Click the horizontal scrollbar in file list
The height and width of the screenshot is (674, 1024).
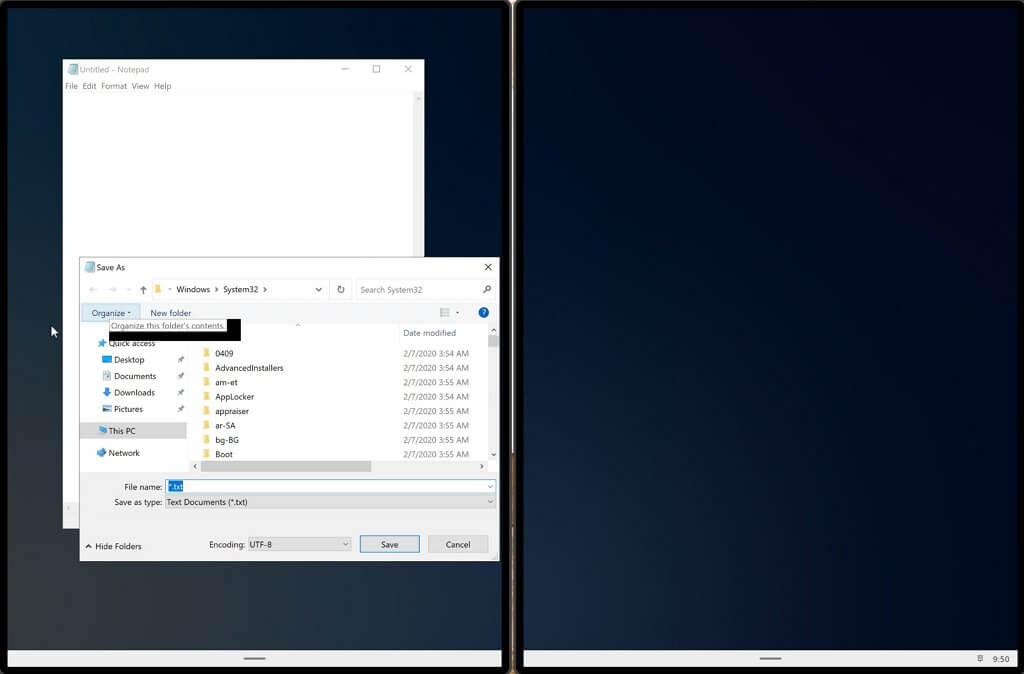coord(286,466)
